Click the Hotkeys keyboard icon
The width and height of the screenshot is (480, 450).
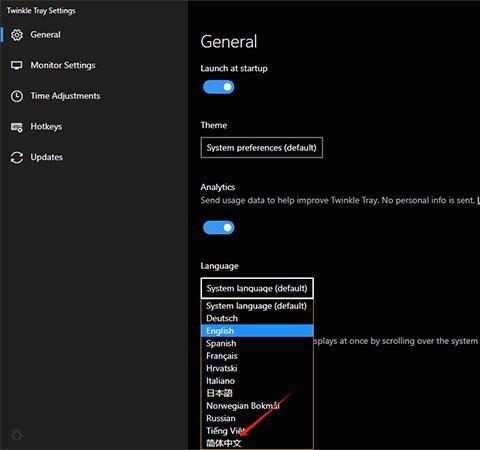tap(17, 127)
